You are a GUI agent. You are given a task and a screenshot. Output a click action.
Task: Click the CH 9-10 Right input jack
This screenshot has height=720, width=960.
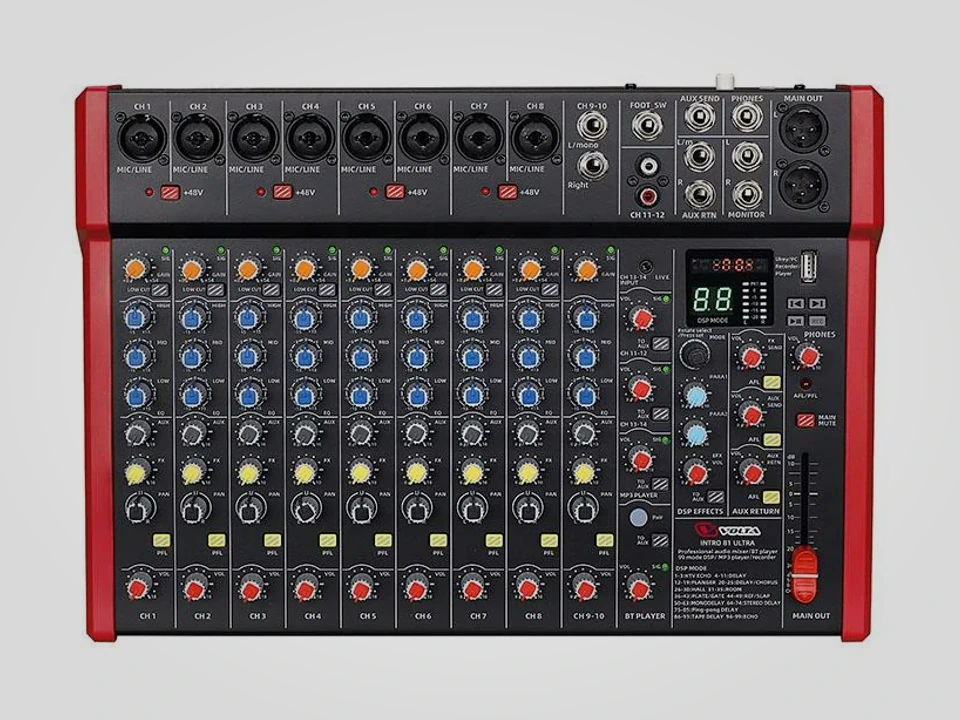click(x=592, y=165)
